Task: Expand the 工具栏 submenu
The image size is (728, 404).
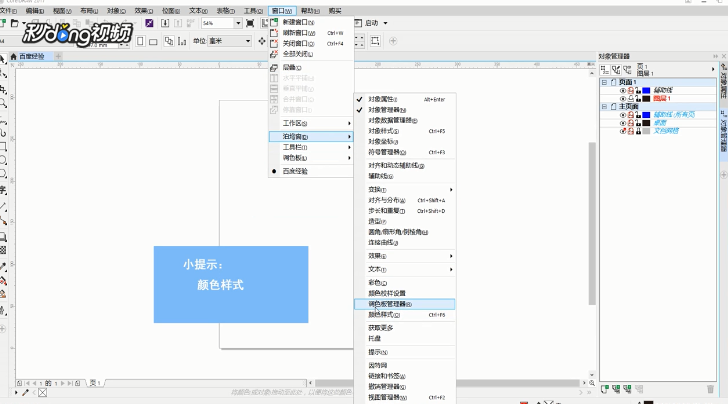Action: [x=311, y=147]
